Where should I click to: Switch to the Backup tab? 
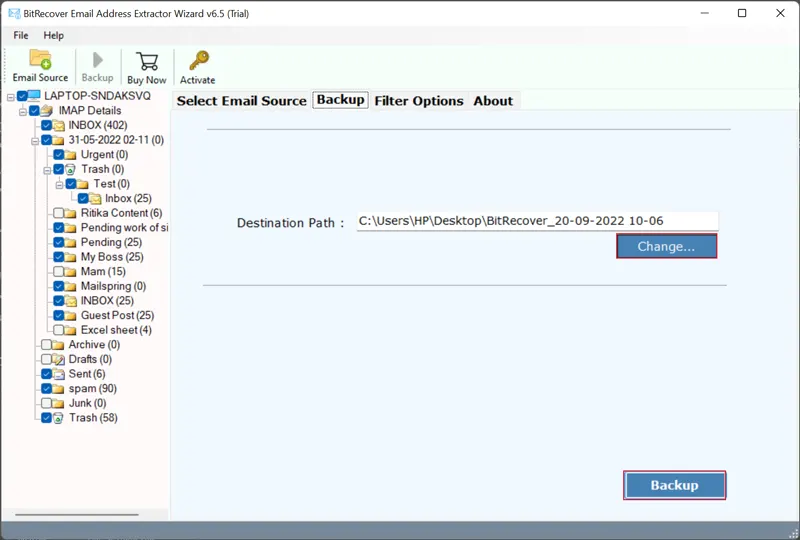tap(340, 100)
